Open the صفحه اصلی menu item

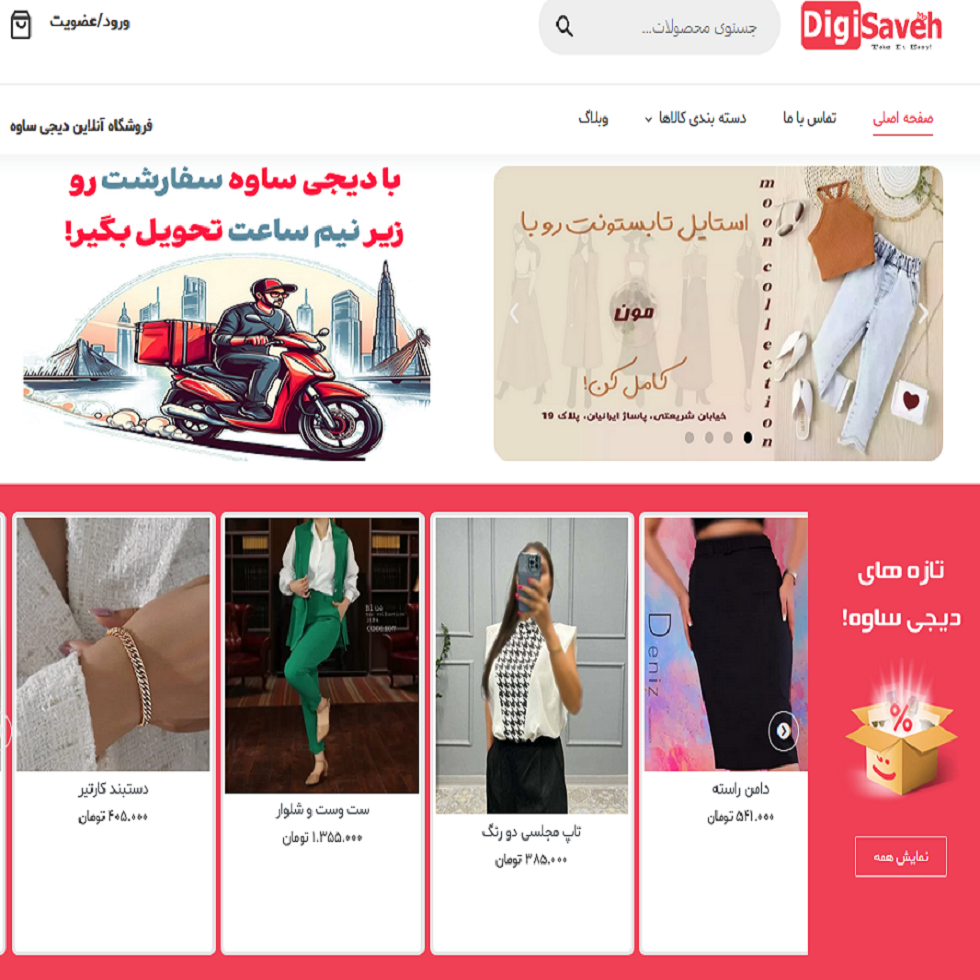click(902, 118)
